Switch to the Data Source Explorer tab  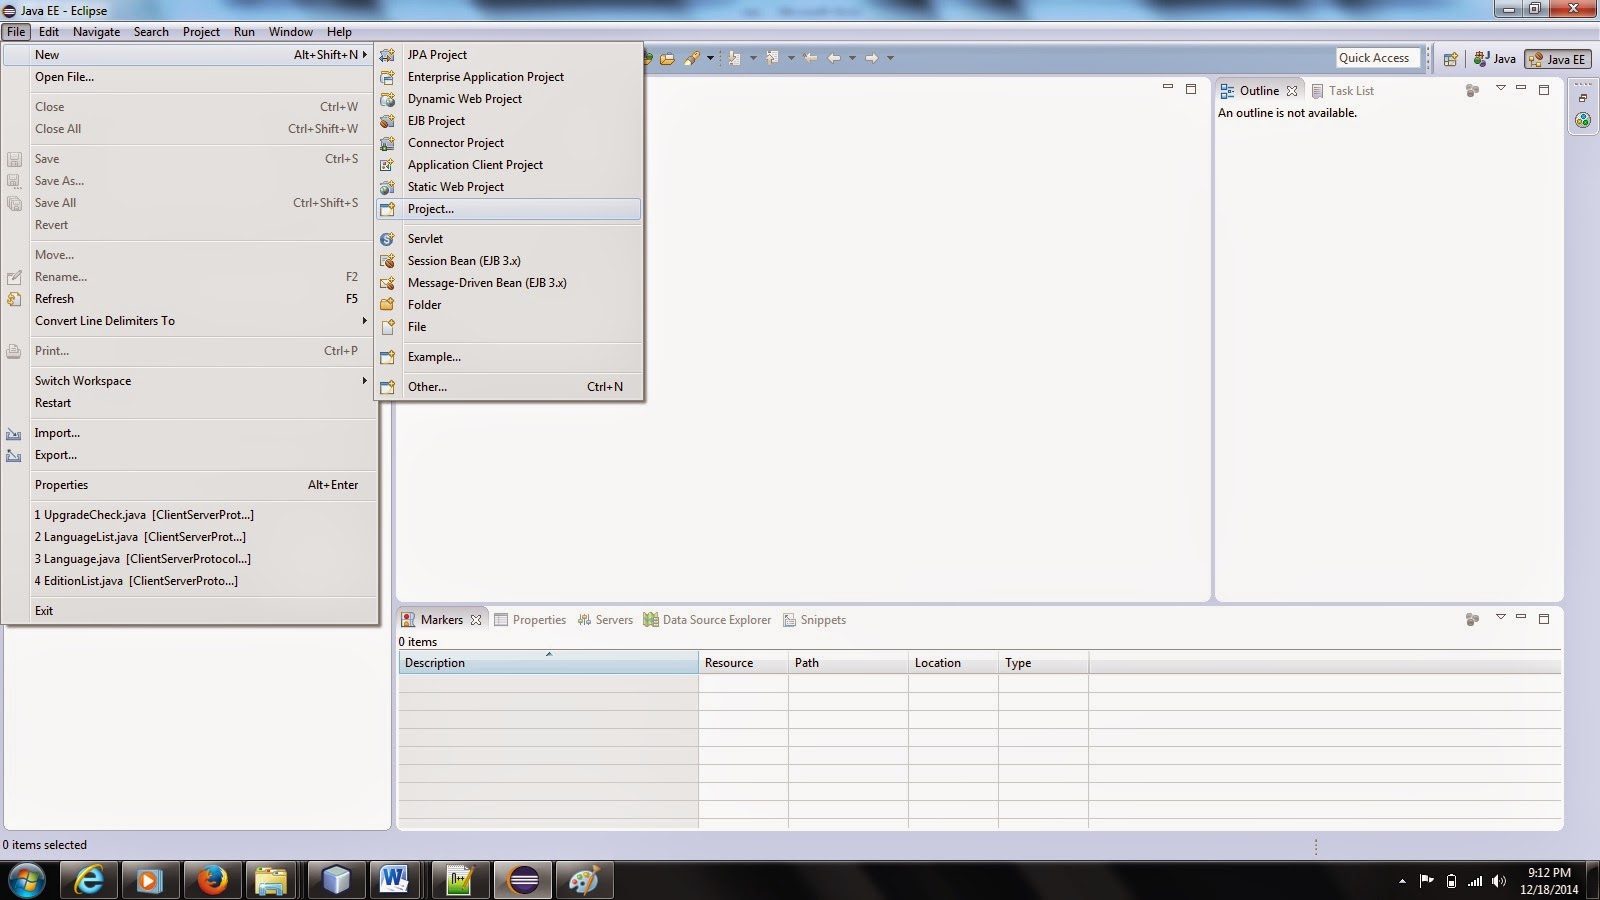pos(707,620)
